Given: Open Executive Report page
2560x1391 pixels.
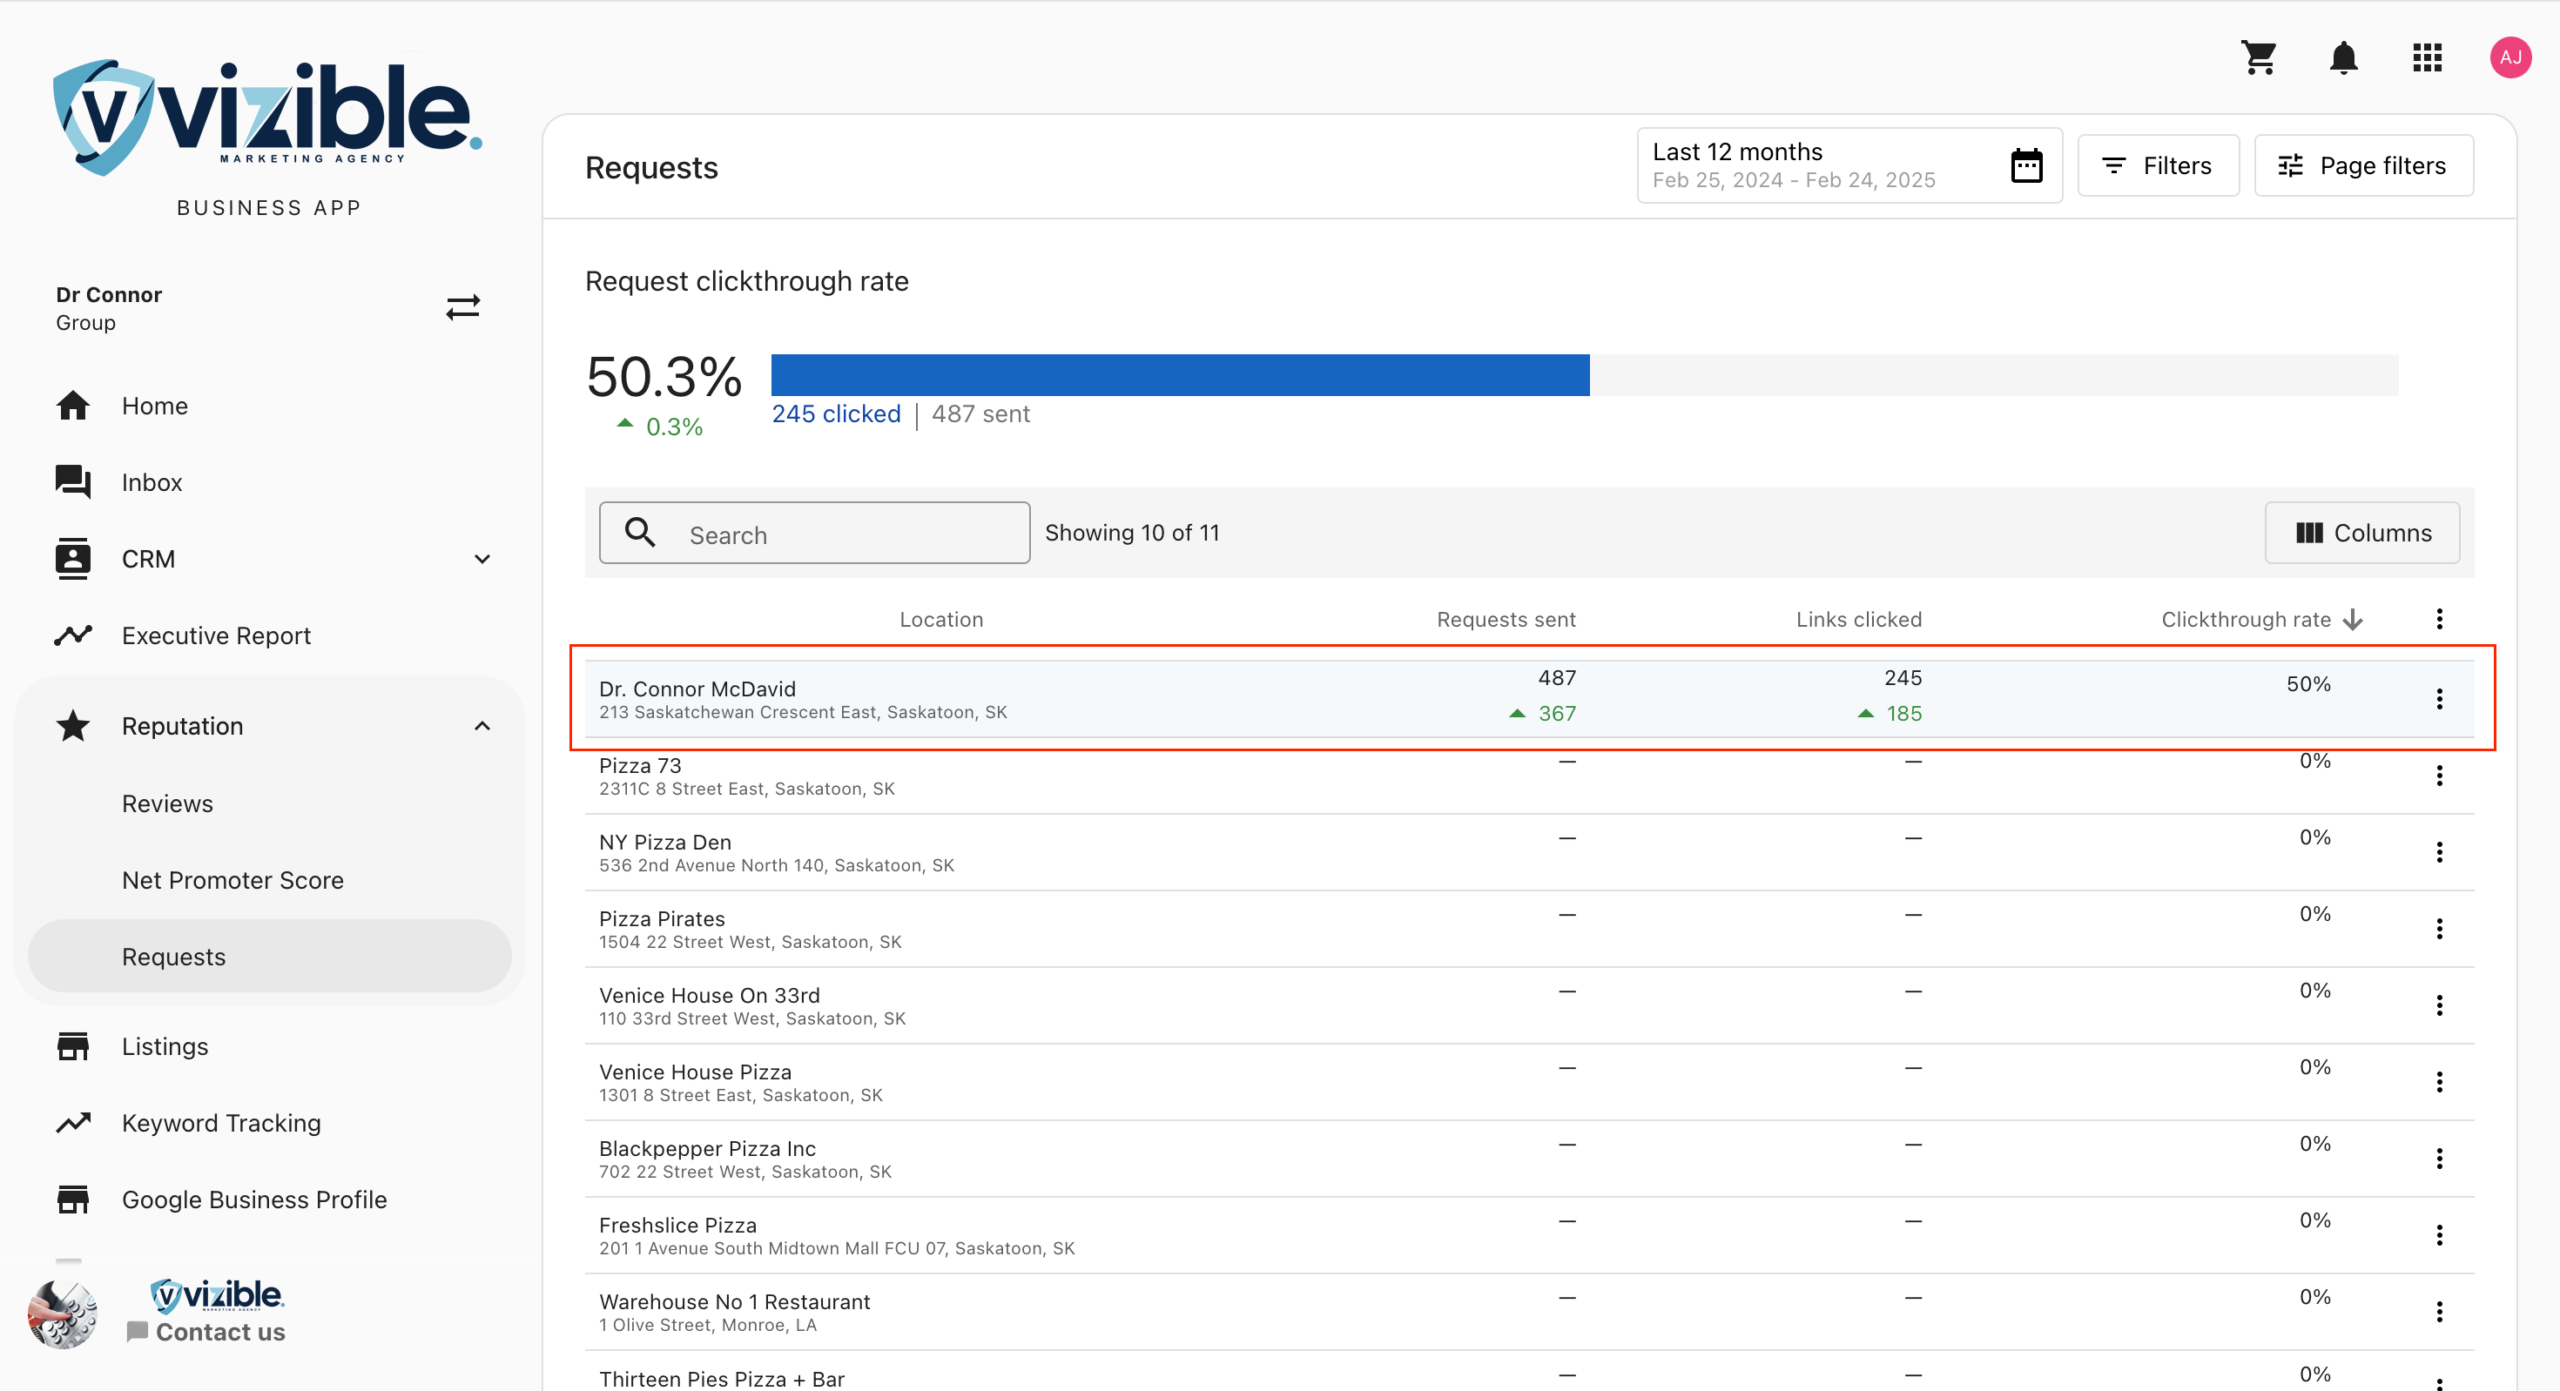Looking at the screenshot, I should click(x=216, y=636).
